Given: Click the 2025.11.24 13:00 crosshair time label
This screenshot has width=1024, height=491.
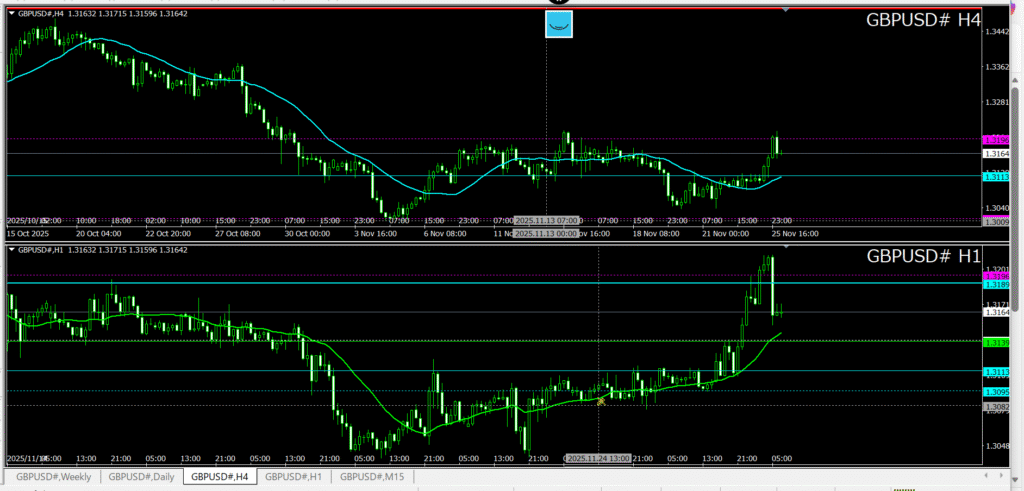Looking at the screenshot, I should coord(598,458).
